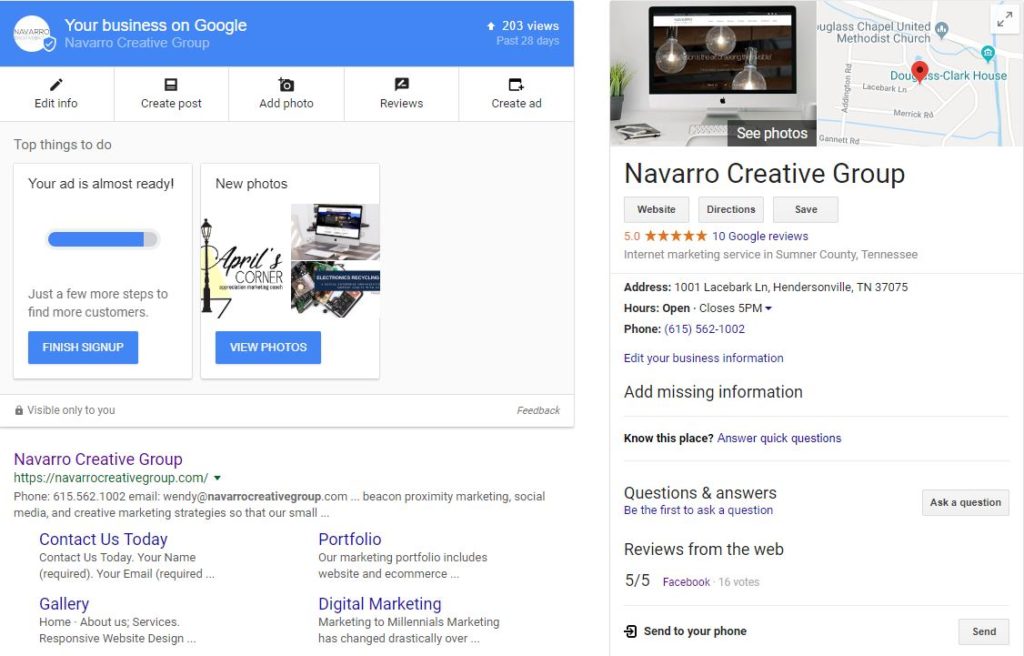Click the 5/5 web review score
This screenshot has width=1024, height=656.
coord(637,580)
